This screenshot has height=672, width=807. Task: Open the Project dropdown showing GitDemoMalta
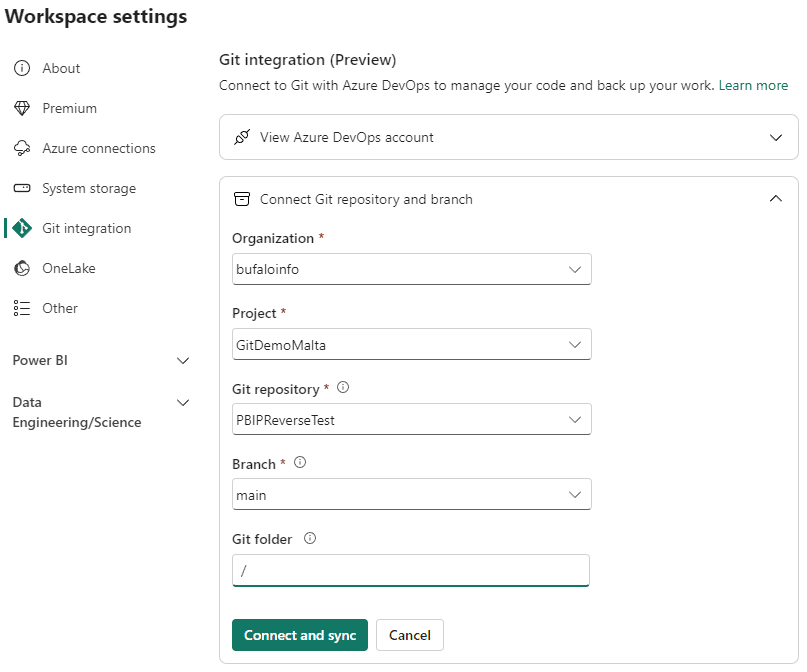[411, 344]
